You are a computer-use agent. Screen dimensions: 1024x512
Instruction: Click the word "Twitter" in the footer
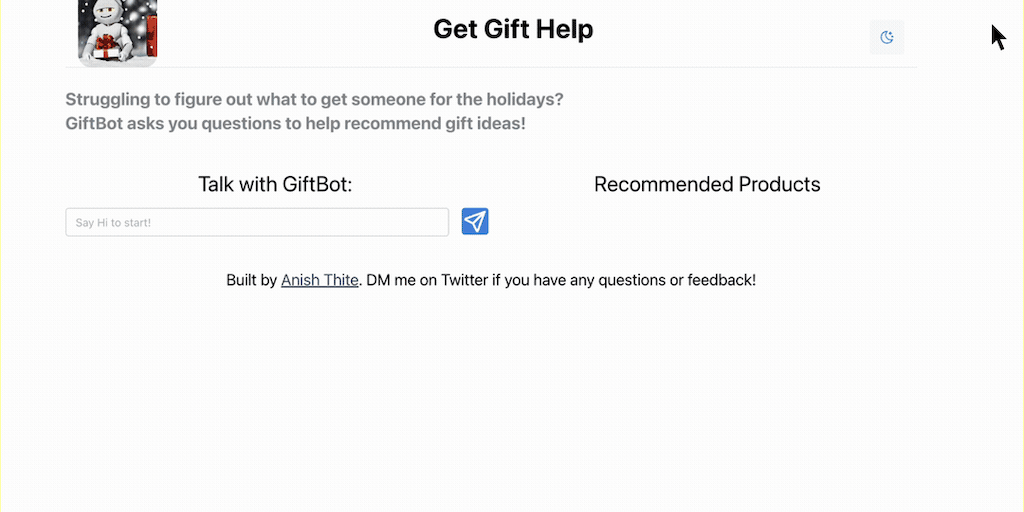click(x=464, y=280)
